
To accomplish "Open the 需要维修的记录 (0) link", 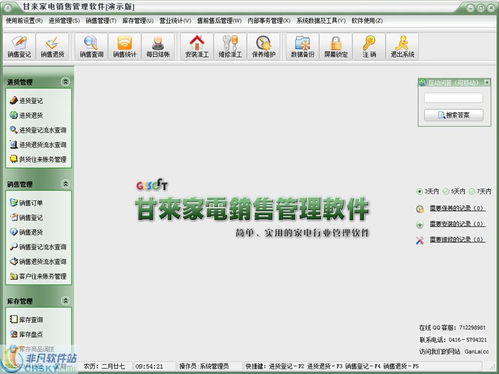I will [x=457, y=239].
